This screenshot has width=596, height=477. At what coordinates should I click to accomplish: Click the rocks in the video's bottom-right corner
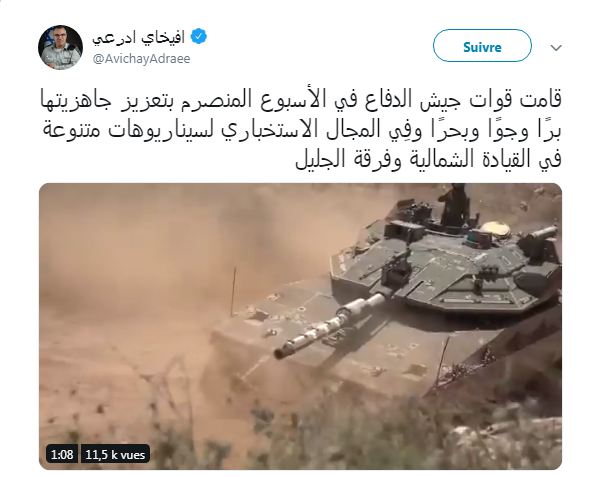click(x=506, y=443)
